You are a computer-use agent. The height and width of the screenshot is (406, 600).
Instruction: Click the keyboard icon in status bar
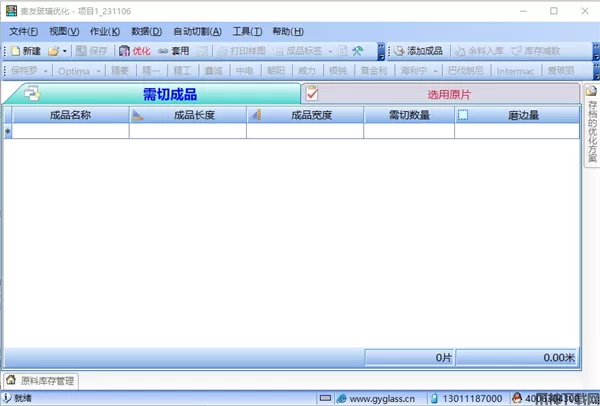pos(325,398)
